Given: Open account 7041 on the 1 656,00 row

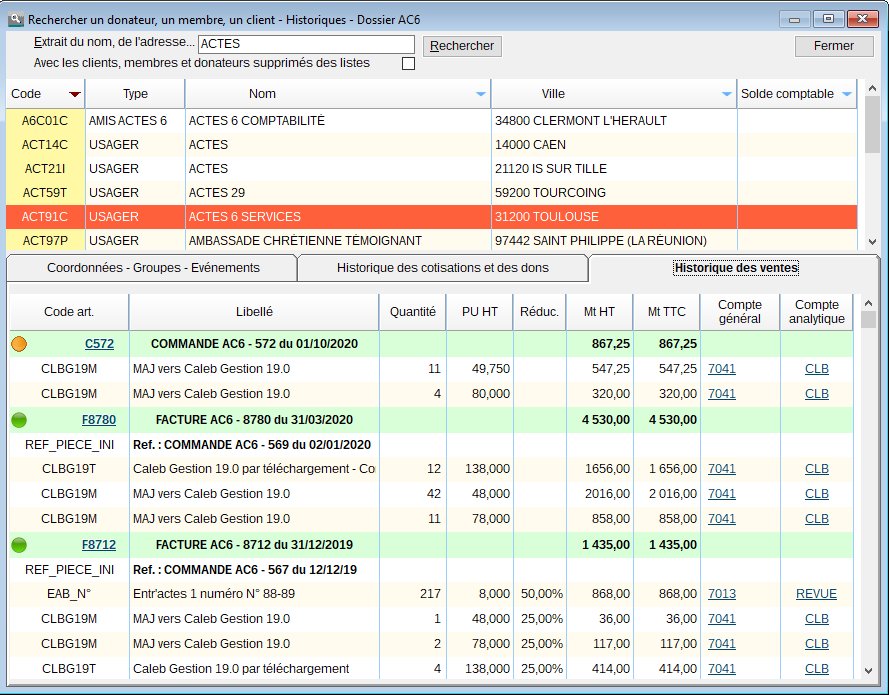Looking at the screenshot, I should tap(722, 469).
